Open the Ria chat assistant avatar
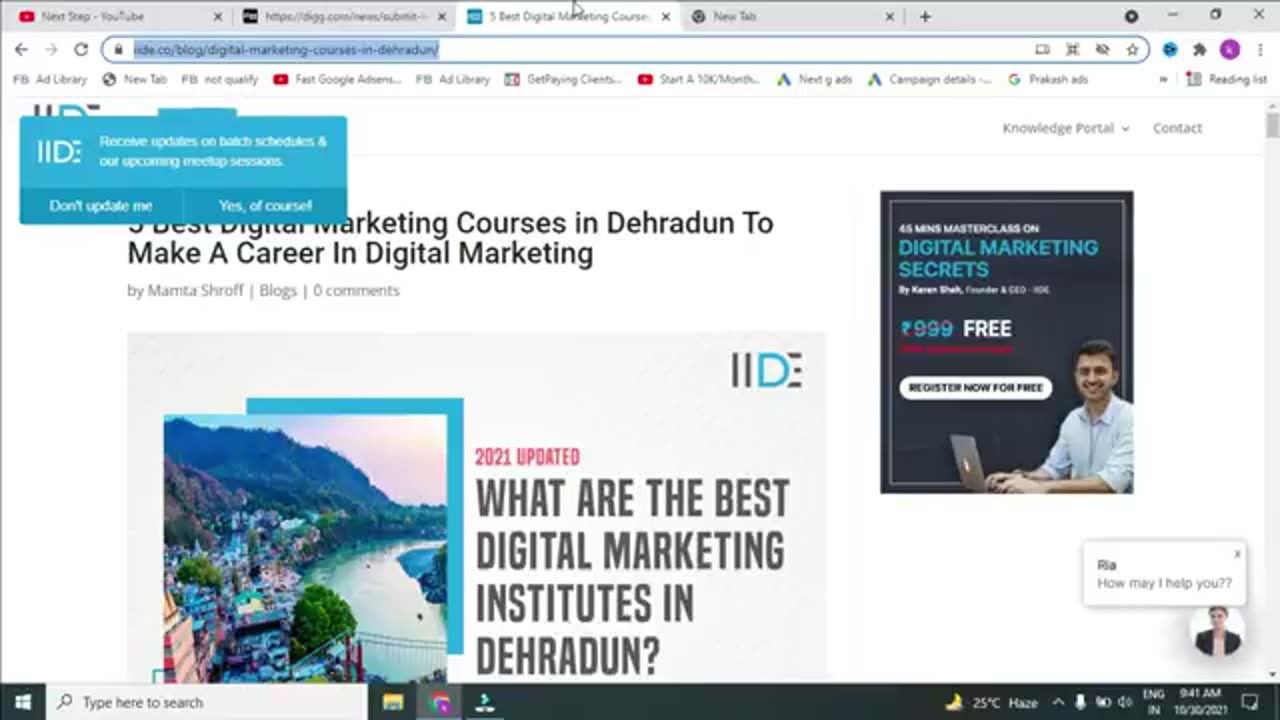Image resolution: width=1280 pixels, height=720 pixels. (1217, 630)
